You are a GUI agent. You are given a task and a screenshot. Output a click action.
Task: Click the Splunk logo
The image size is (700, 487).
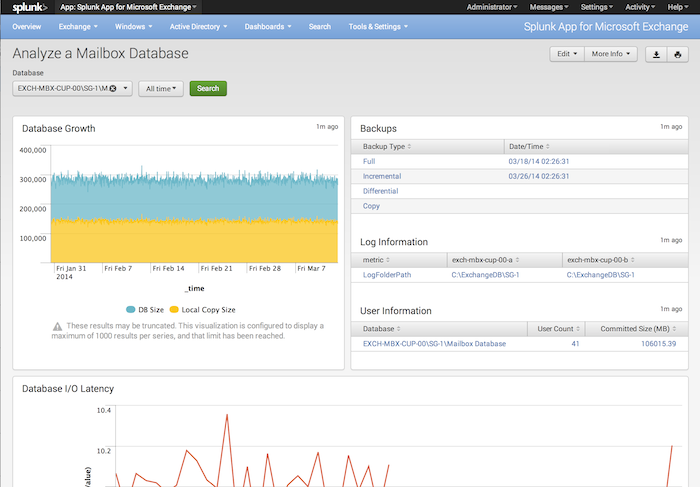29,7
